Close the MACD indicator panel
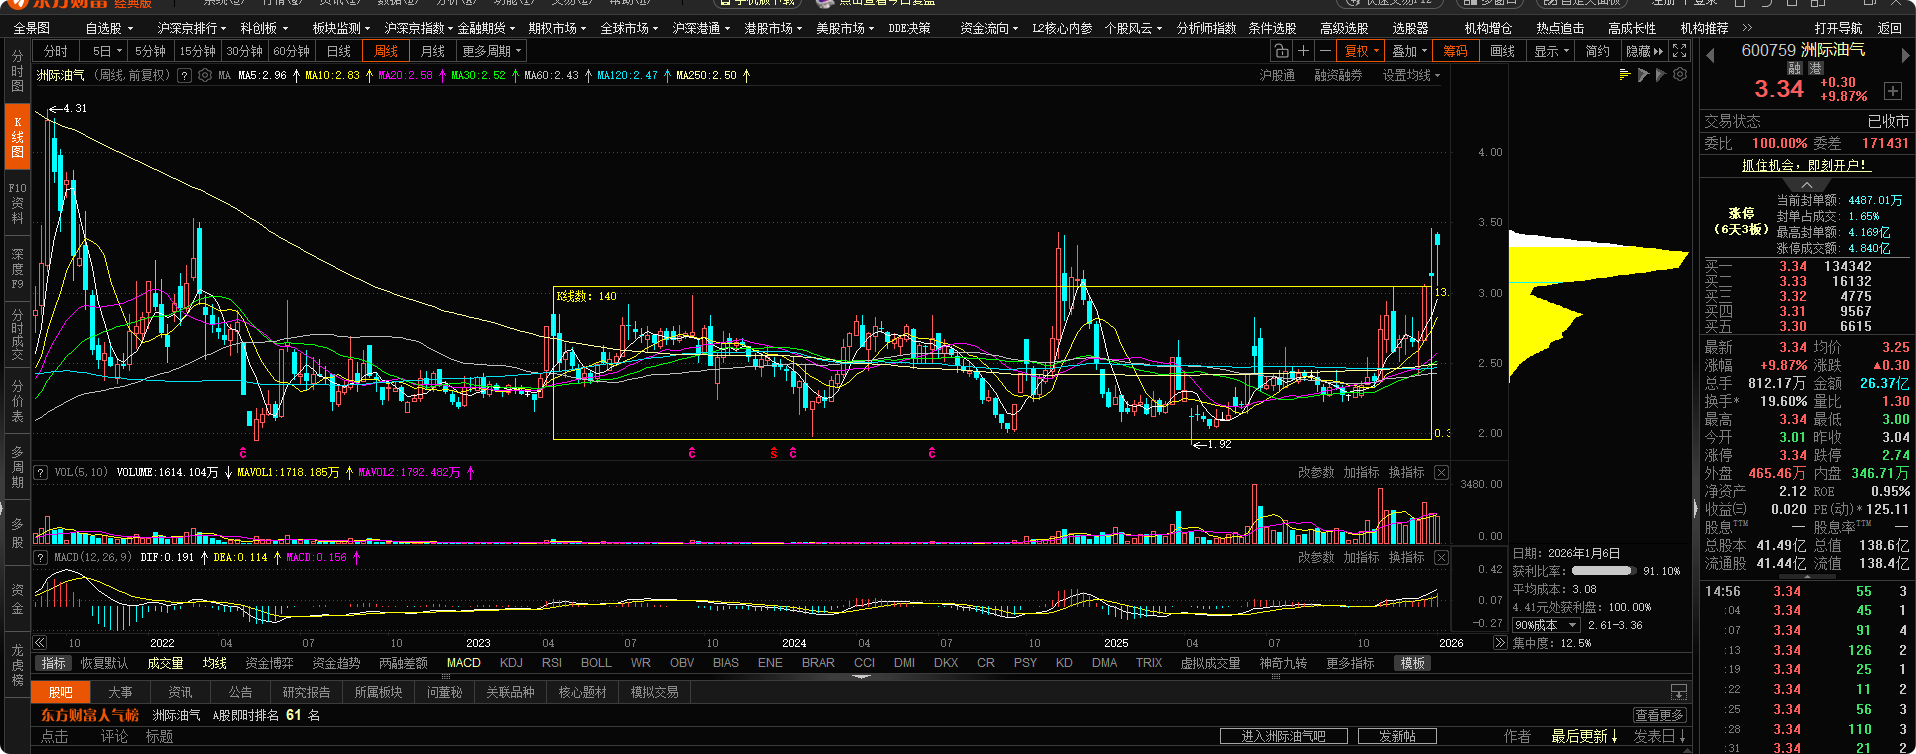1916x754 pixels. click(x=1441, y=557)
